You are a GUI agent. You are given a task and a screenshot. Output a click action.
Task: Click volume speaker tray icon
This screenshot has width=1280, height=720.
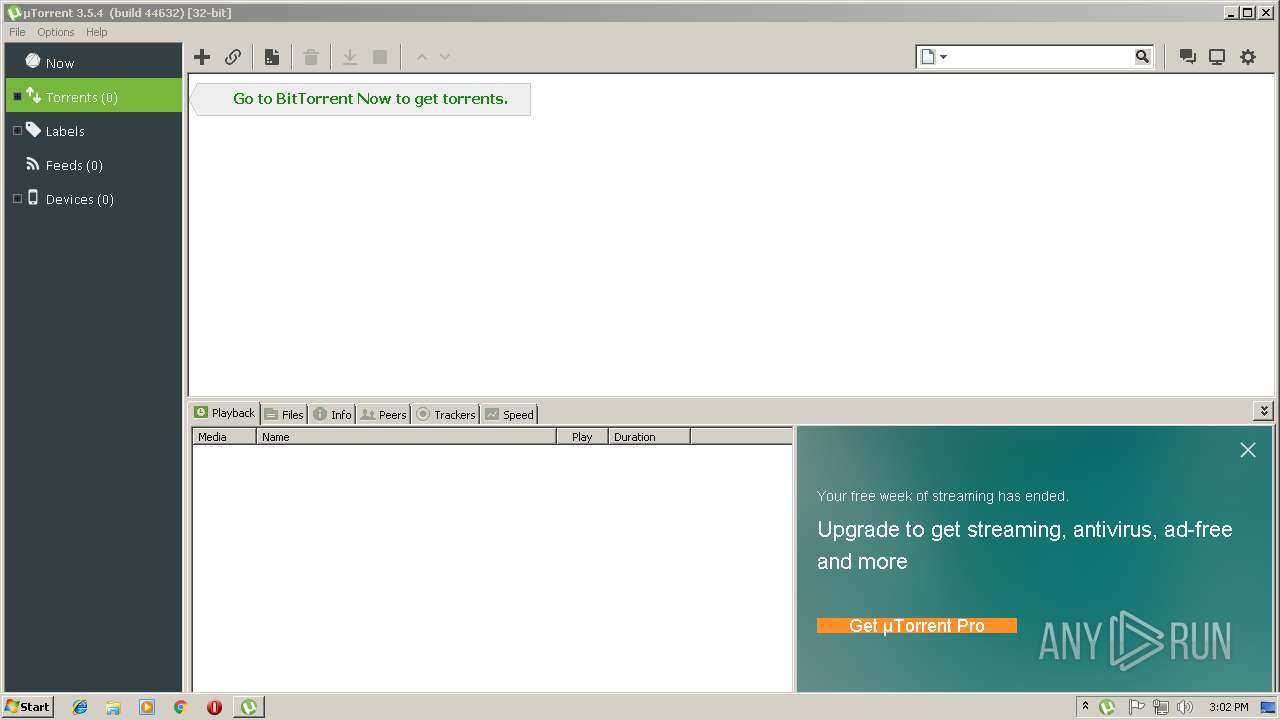click(x=1185, y=707)
